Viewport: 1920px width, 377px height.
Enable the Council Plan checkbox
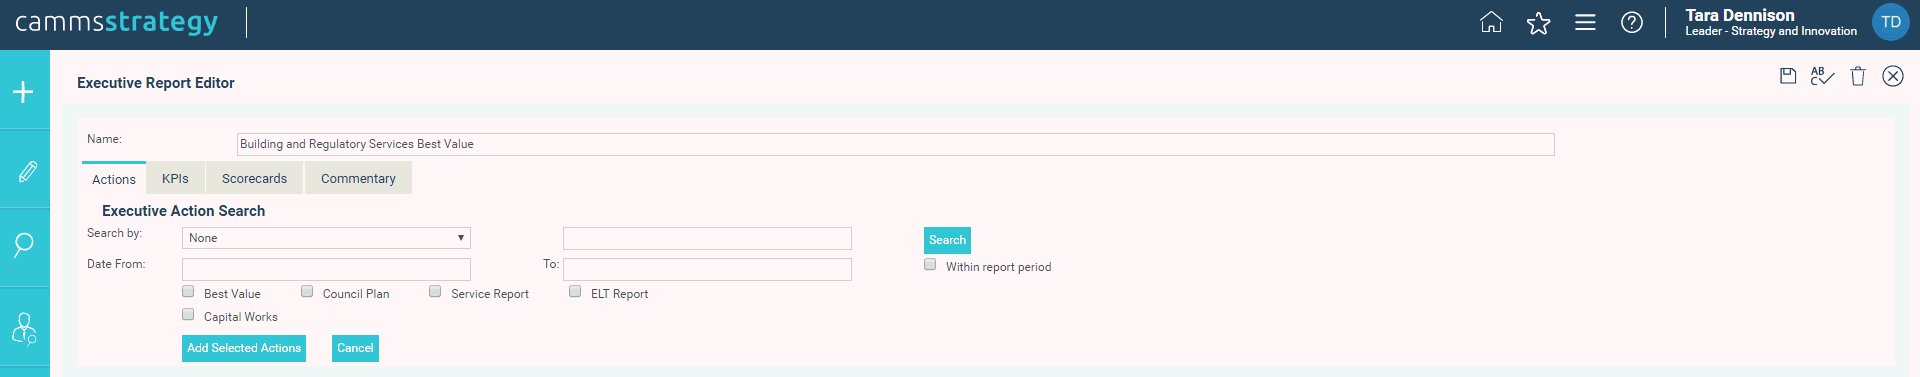click(307, 291)
